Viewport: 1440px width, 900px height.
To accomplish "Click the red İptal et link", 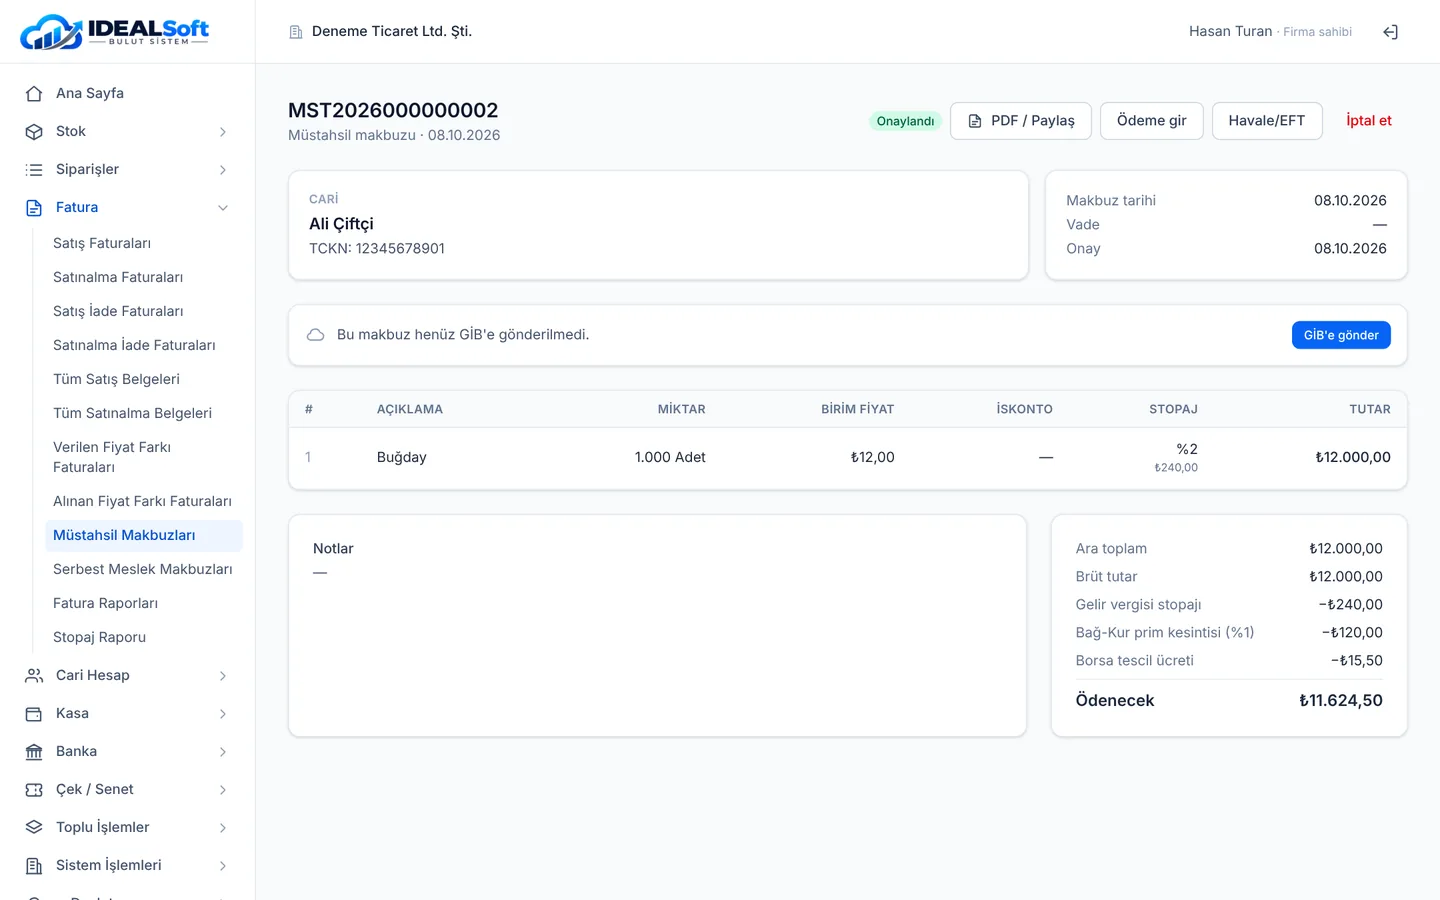I will click(1369, 121).
